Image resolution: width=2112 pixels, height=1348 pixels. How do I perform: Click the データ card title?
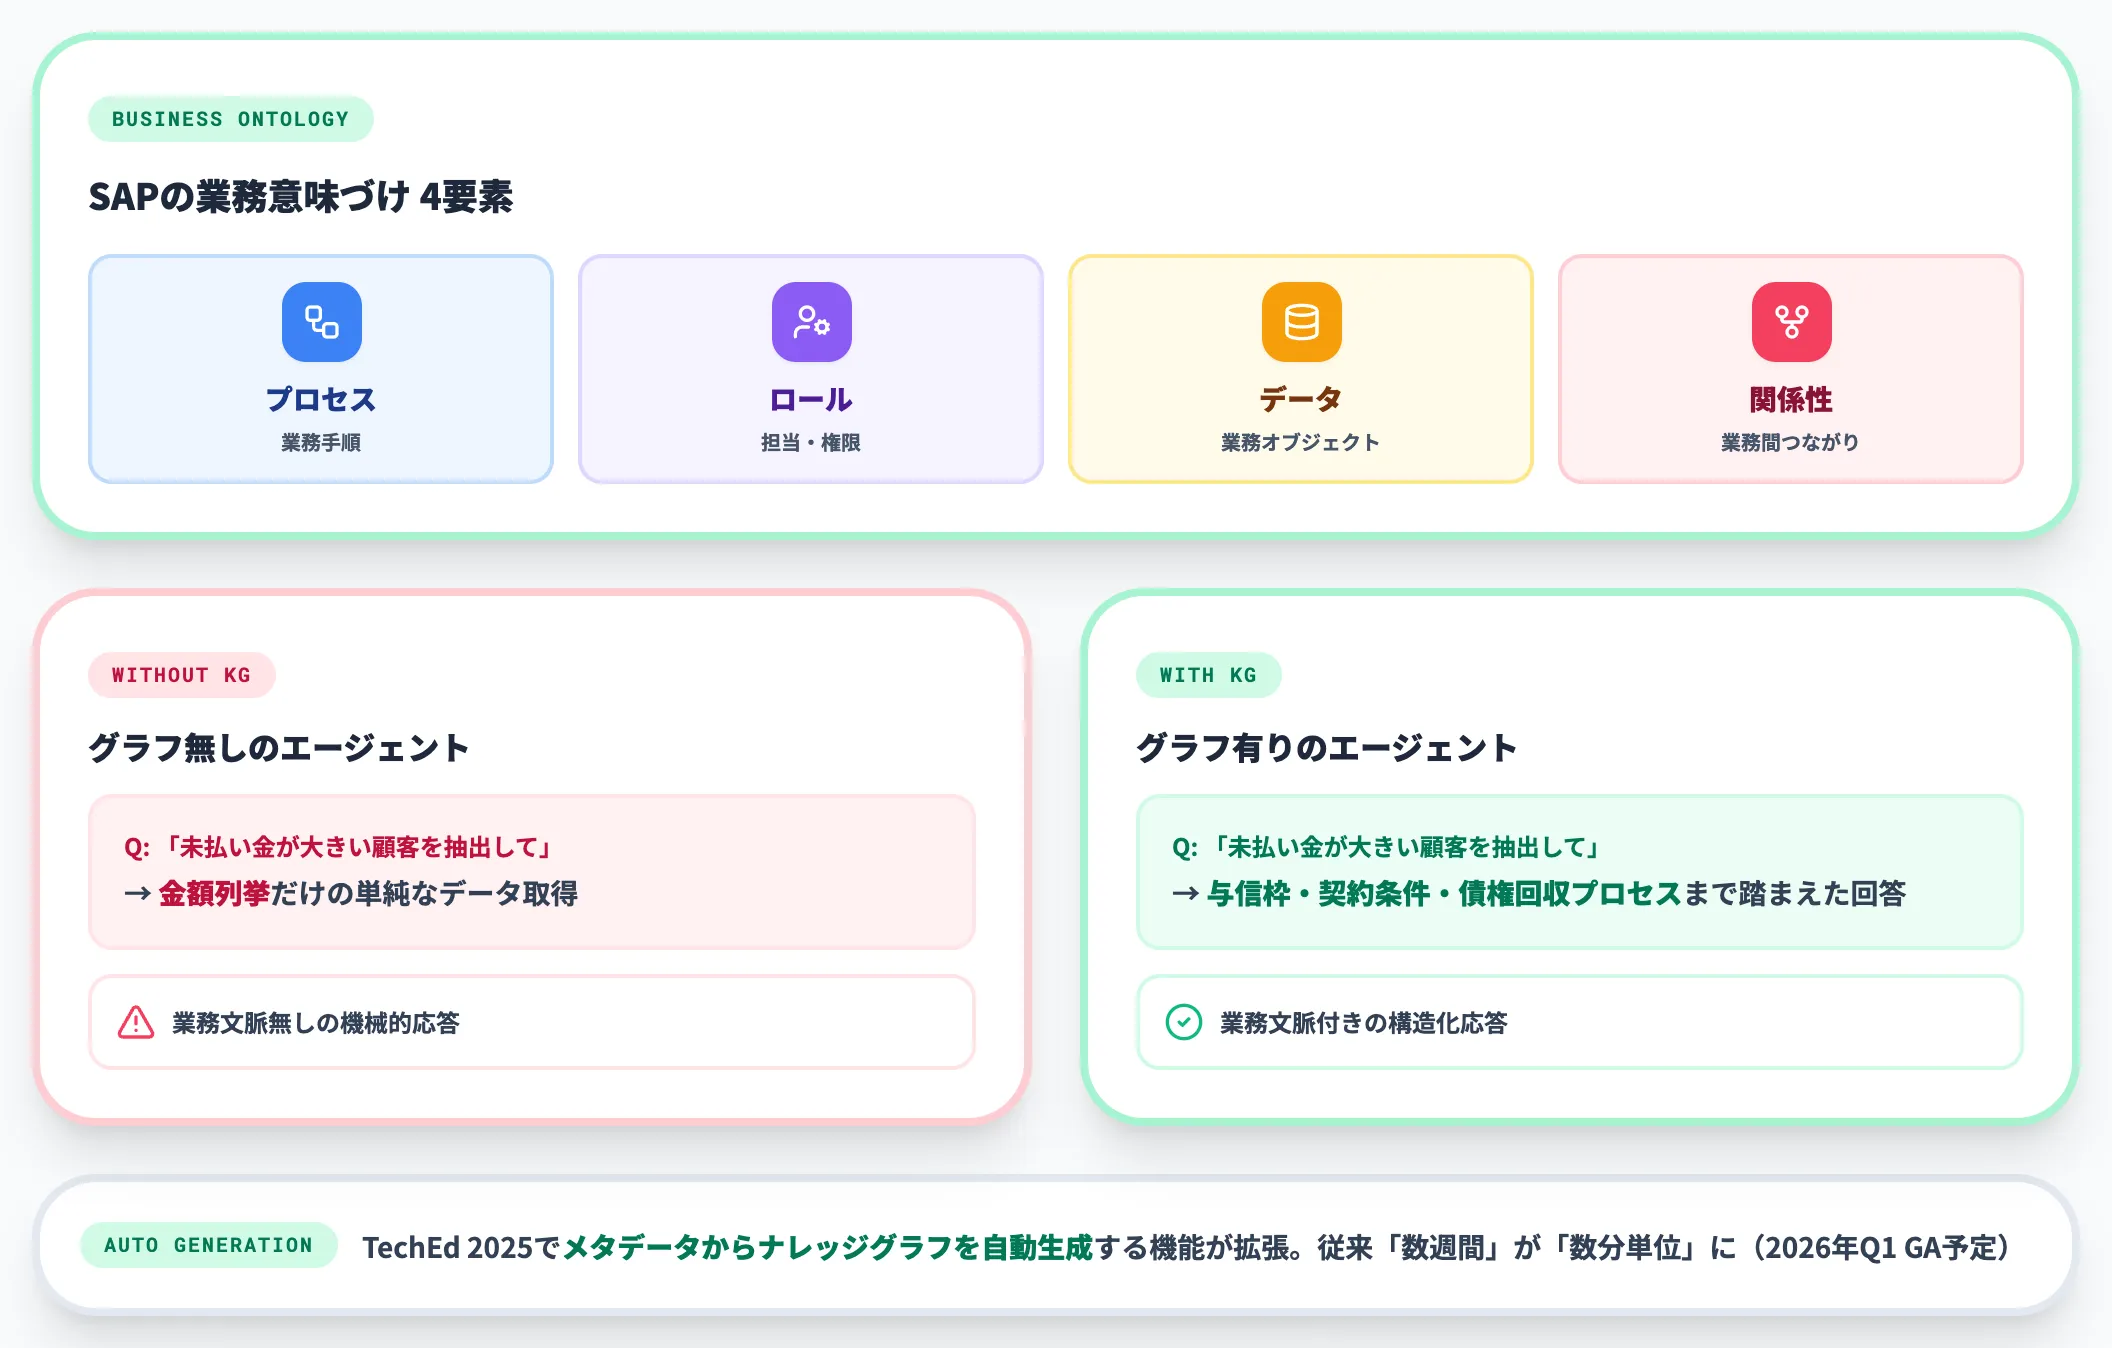[1301, 399]
